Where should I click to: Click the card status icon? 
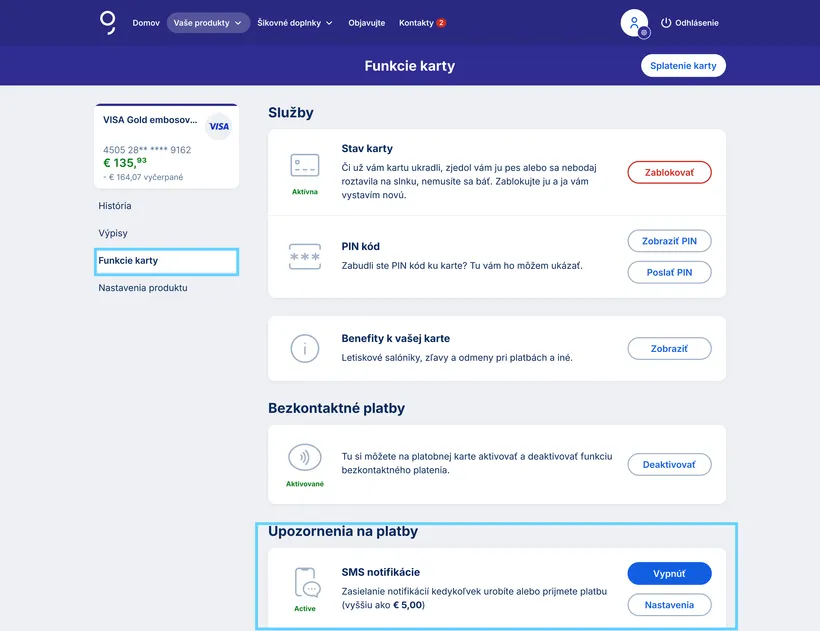click(305, 165)
